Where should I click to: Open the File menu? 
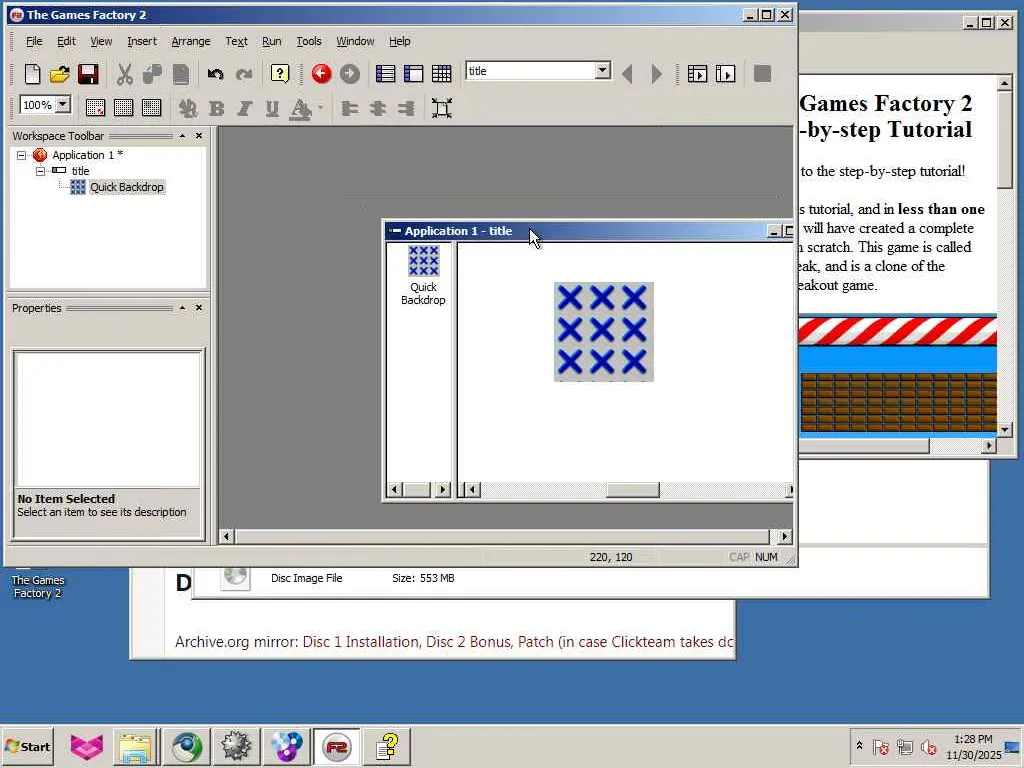click(x=34, y=41)
